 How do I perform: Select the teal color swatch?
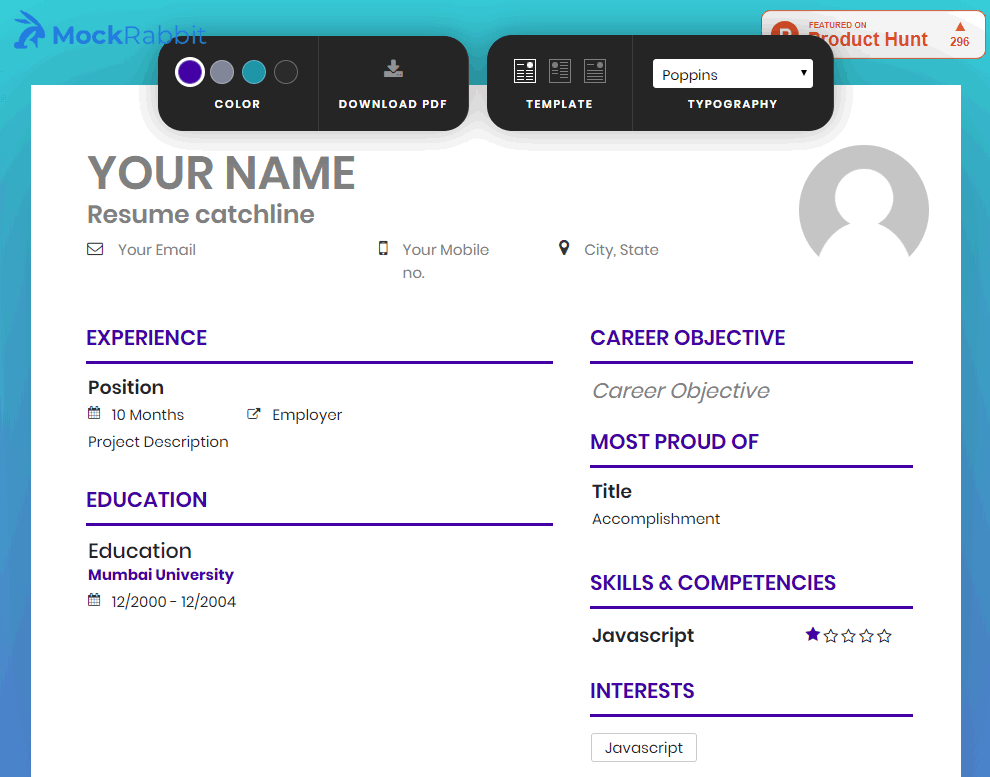pos(254,72)
